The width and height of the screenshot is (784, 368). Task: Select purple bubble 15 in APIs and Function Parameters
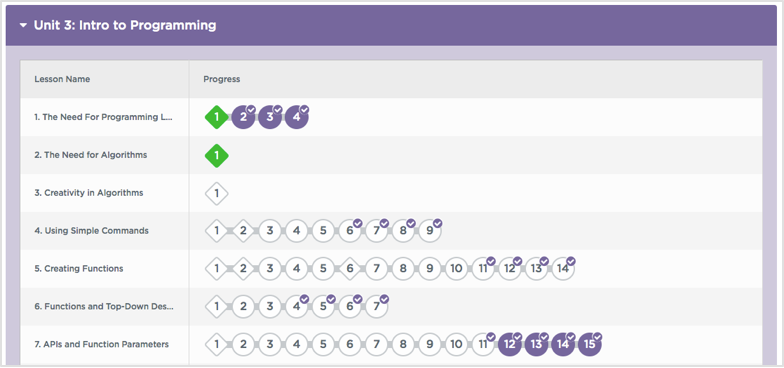click(590, 344)
